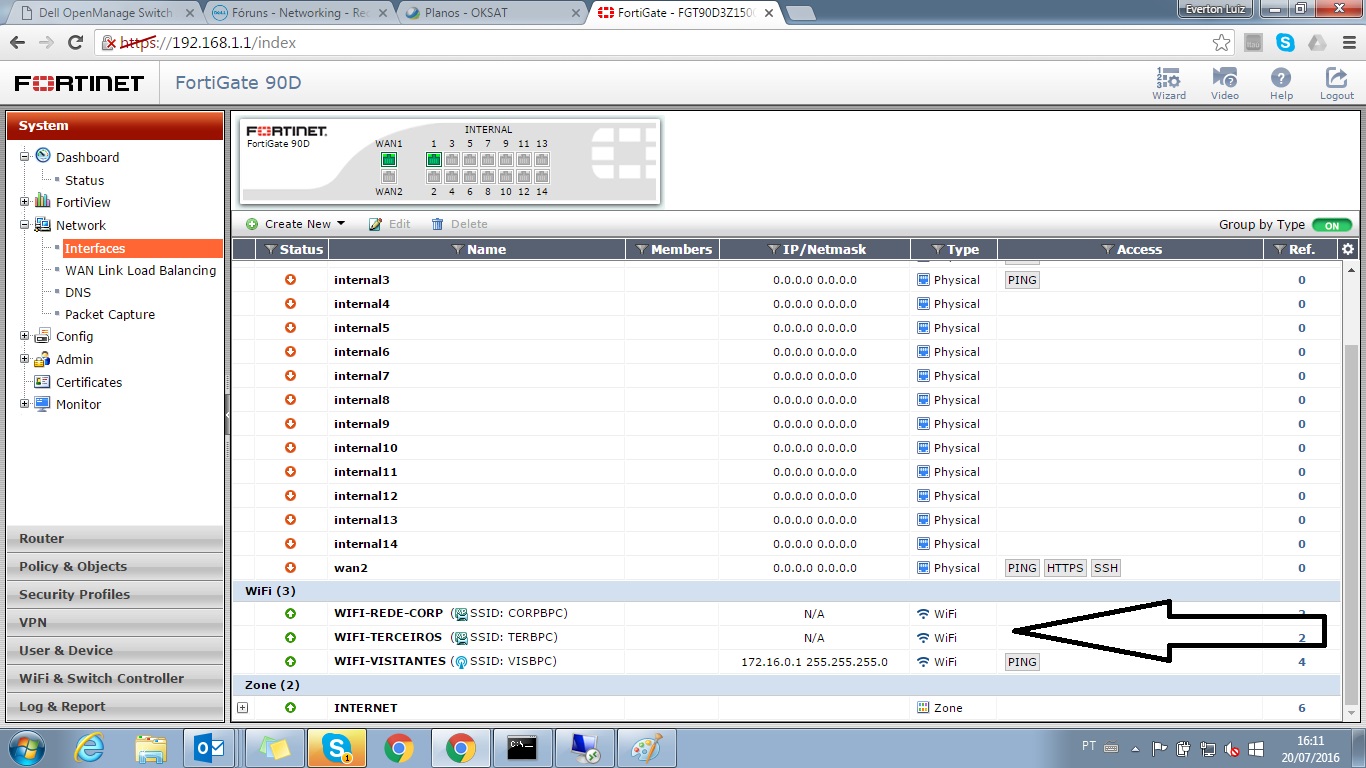Viewport: 1366px width, 768px height.
Task: Open Certificates in System tree
Action: click(x=89, y=382)
